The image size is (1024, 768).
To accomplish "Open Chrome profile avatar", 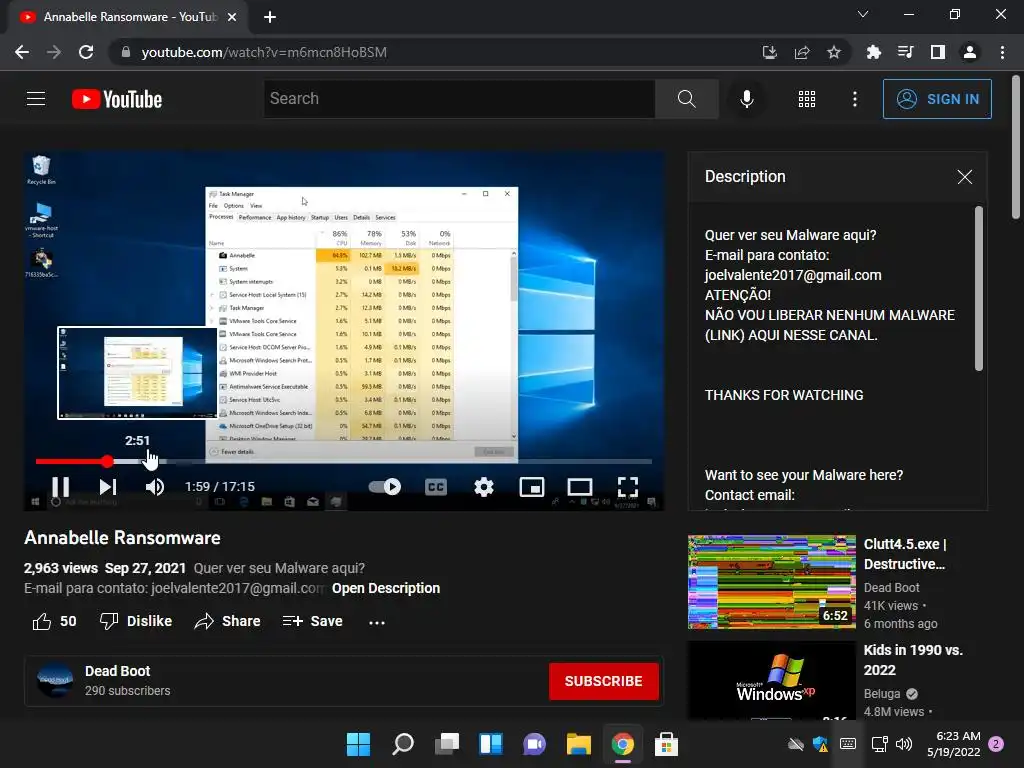I will point(970,52).
